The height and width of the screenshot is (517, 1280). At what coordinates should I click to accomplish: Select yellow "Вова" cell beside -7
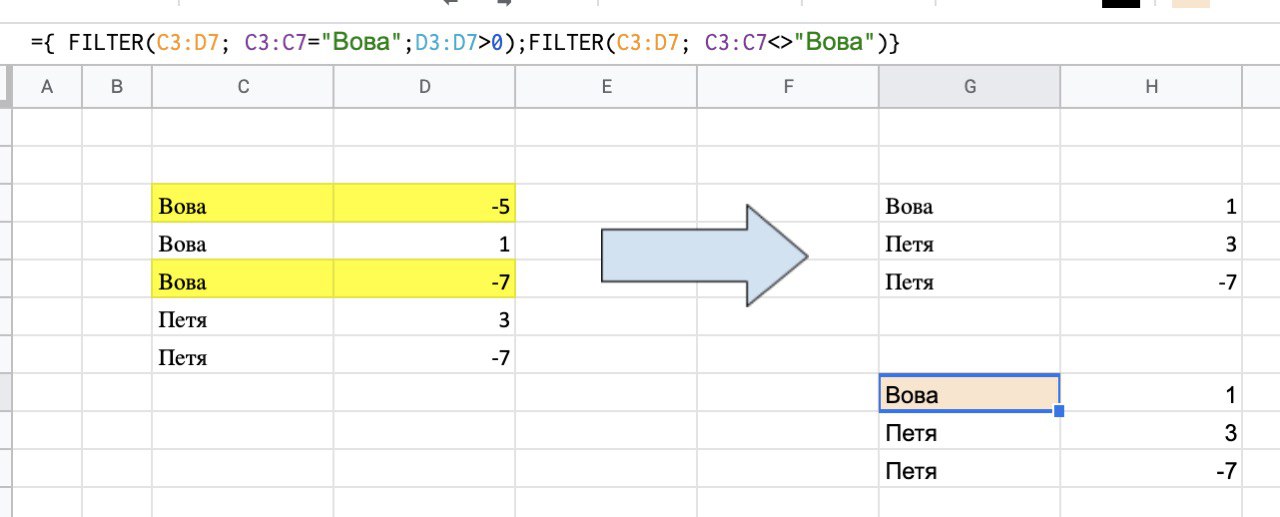click(243, 282)
